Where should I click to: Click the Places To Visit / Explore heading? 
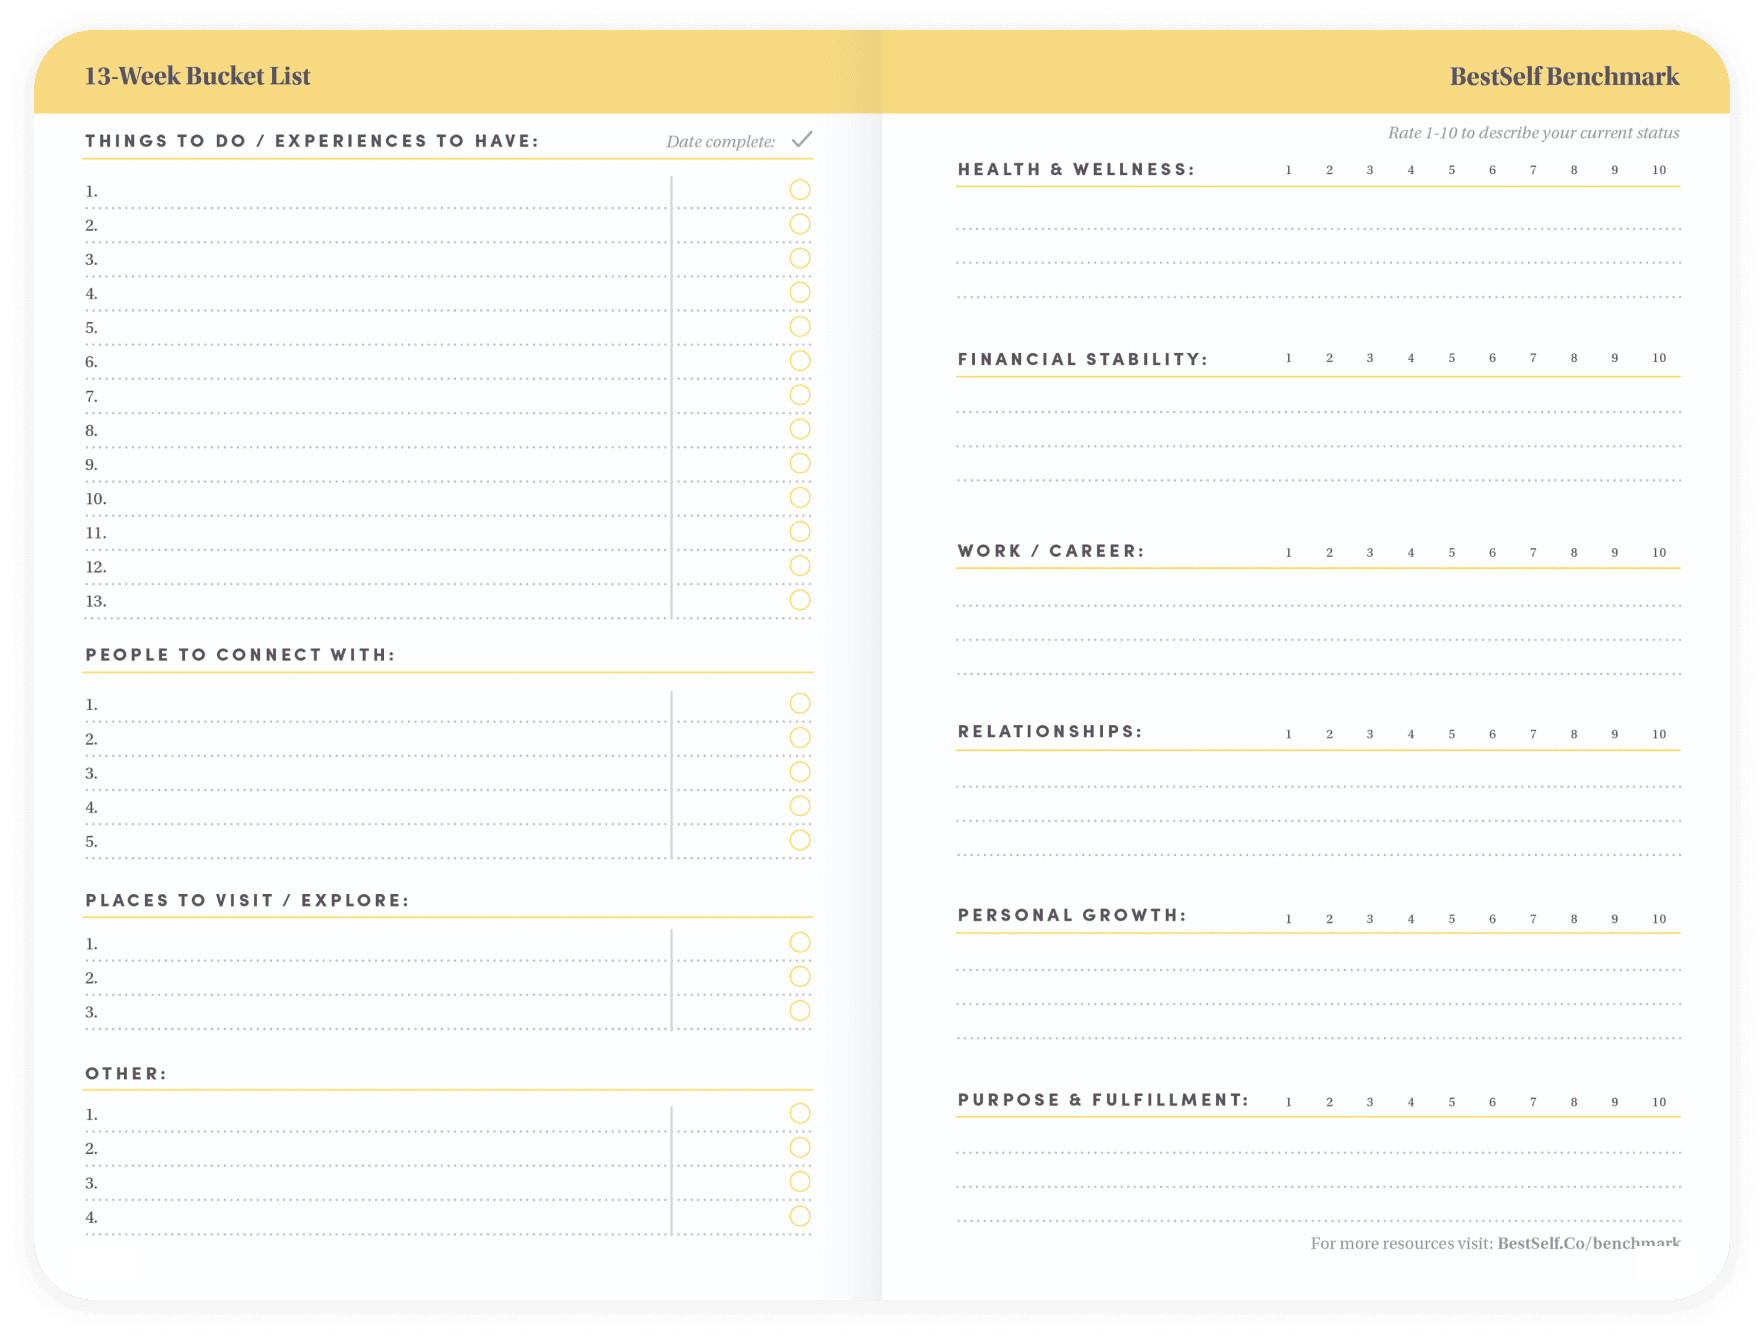coord(247,901)
